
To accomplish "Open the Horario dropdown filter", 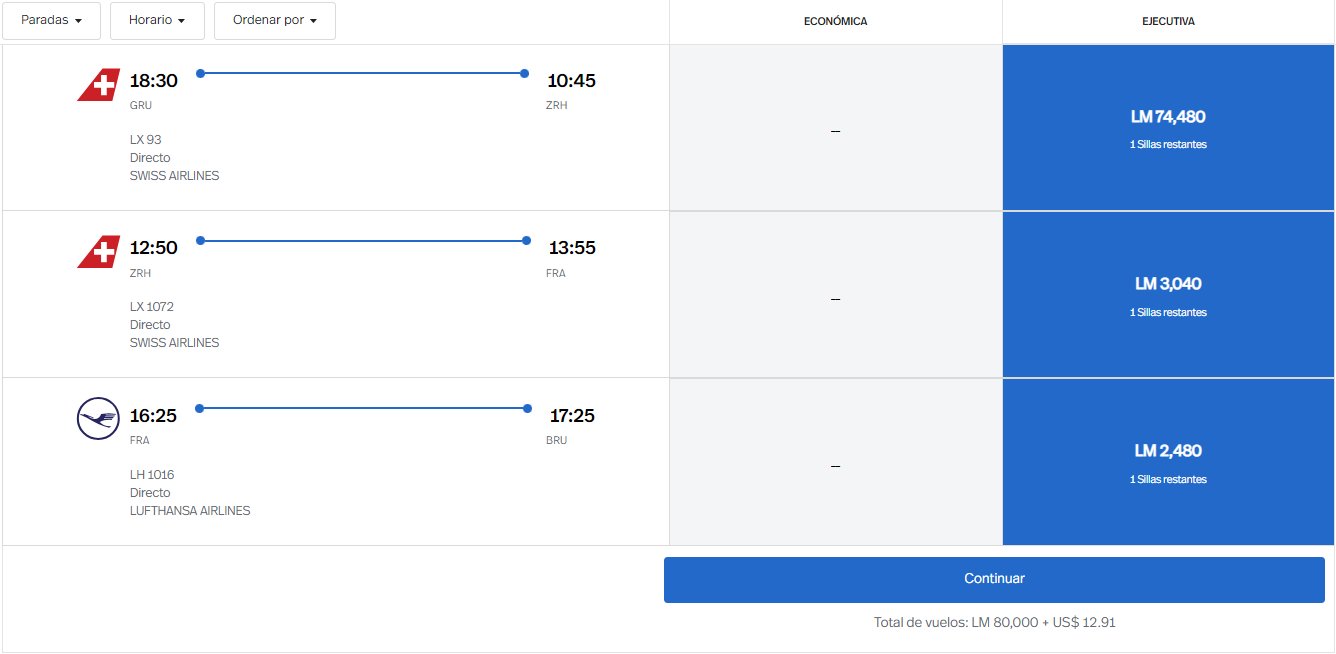I will (157, 21).
